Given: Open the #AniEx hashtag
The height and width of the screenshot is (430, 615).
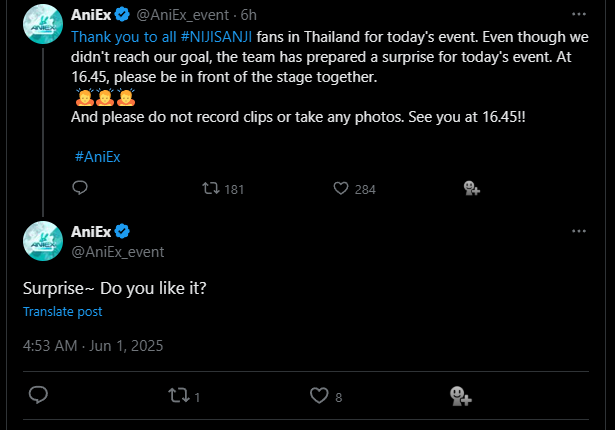Looking at the screenshot, I should pos(98,156).
